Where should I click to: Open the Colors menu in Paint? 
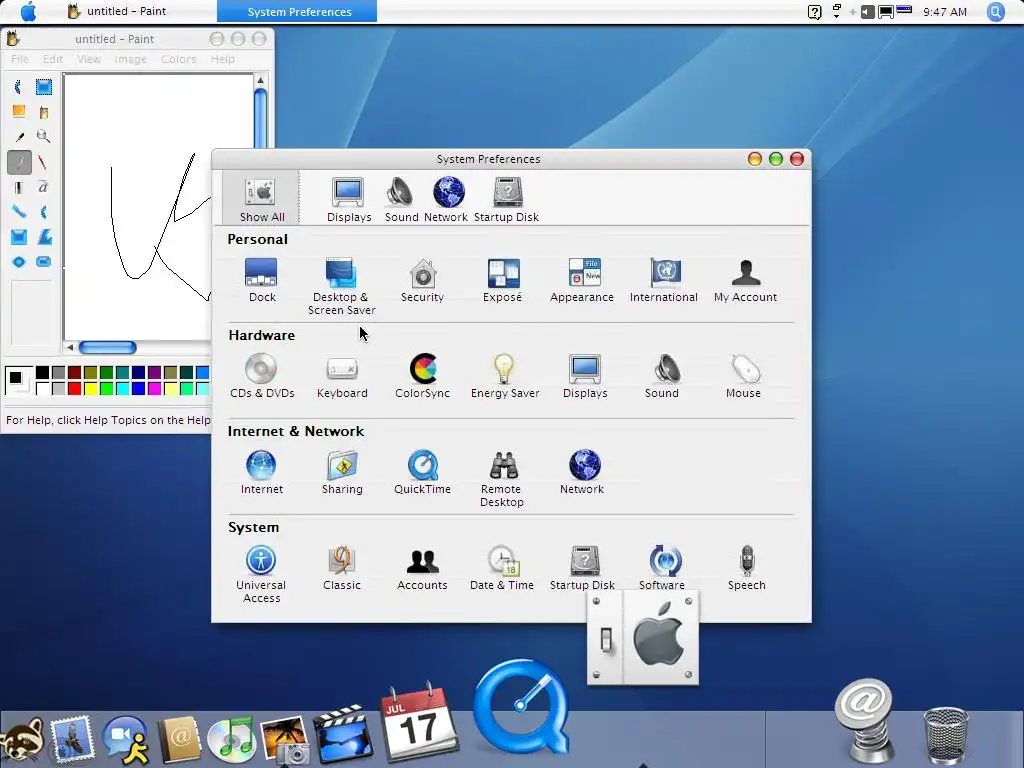coord(178,59)
